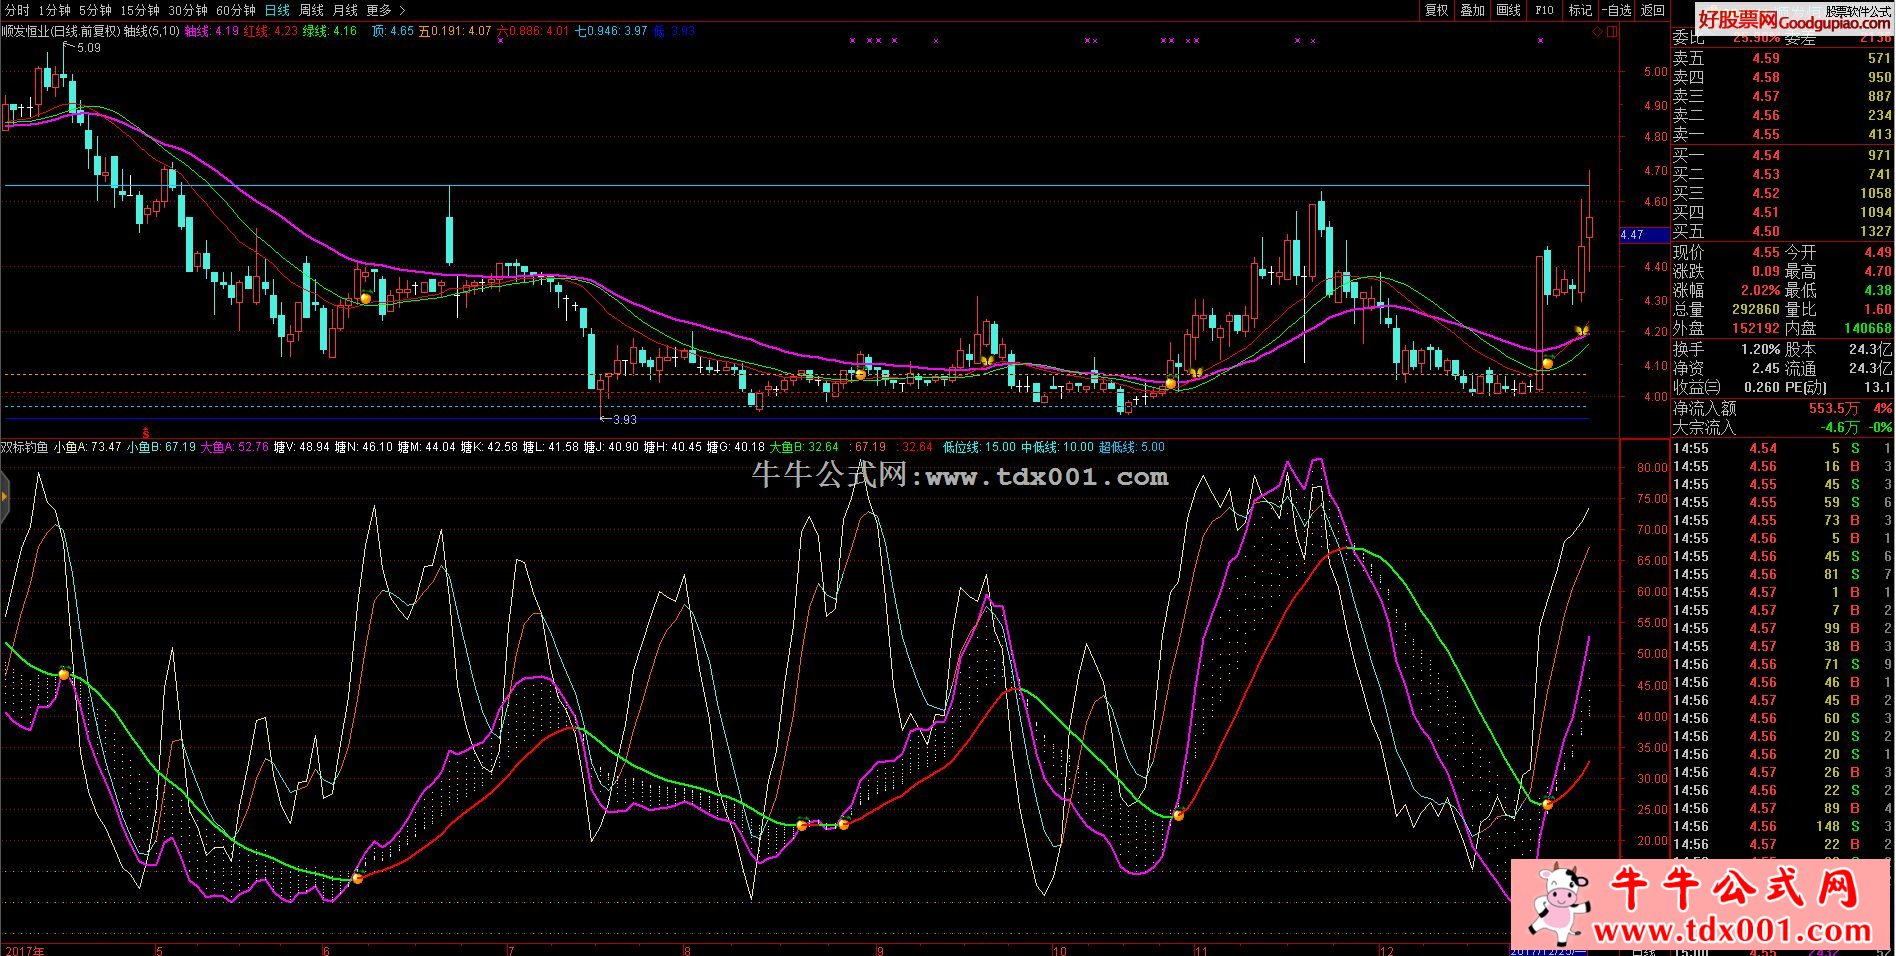Click the 轴线: 4.19 indicator value

point(212,31)
